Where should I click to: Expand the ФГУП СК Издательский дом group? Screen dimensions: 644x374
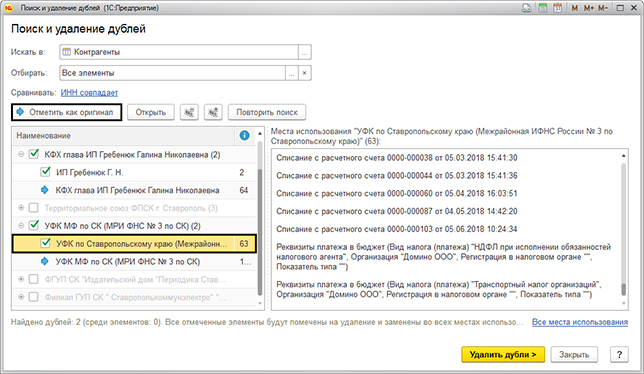pyautogui.click(x=21, y=279)
